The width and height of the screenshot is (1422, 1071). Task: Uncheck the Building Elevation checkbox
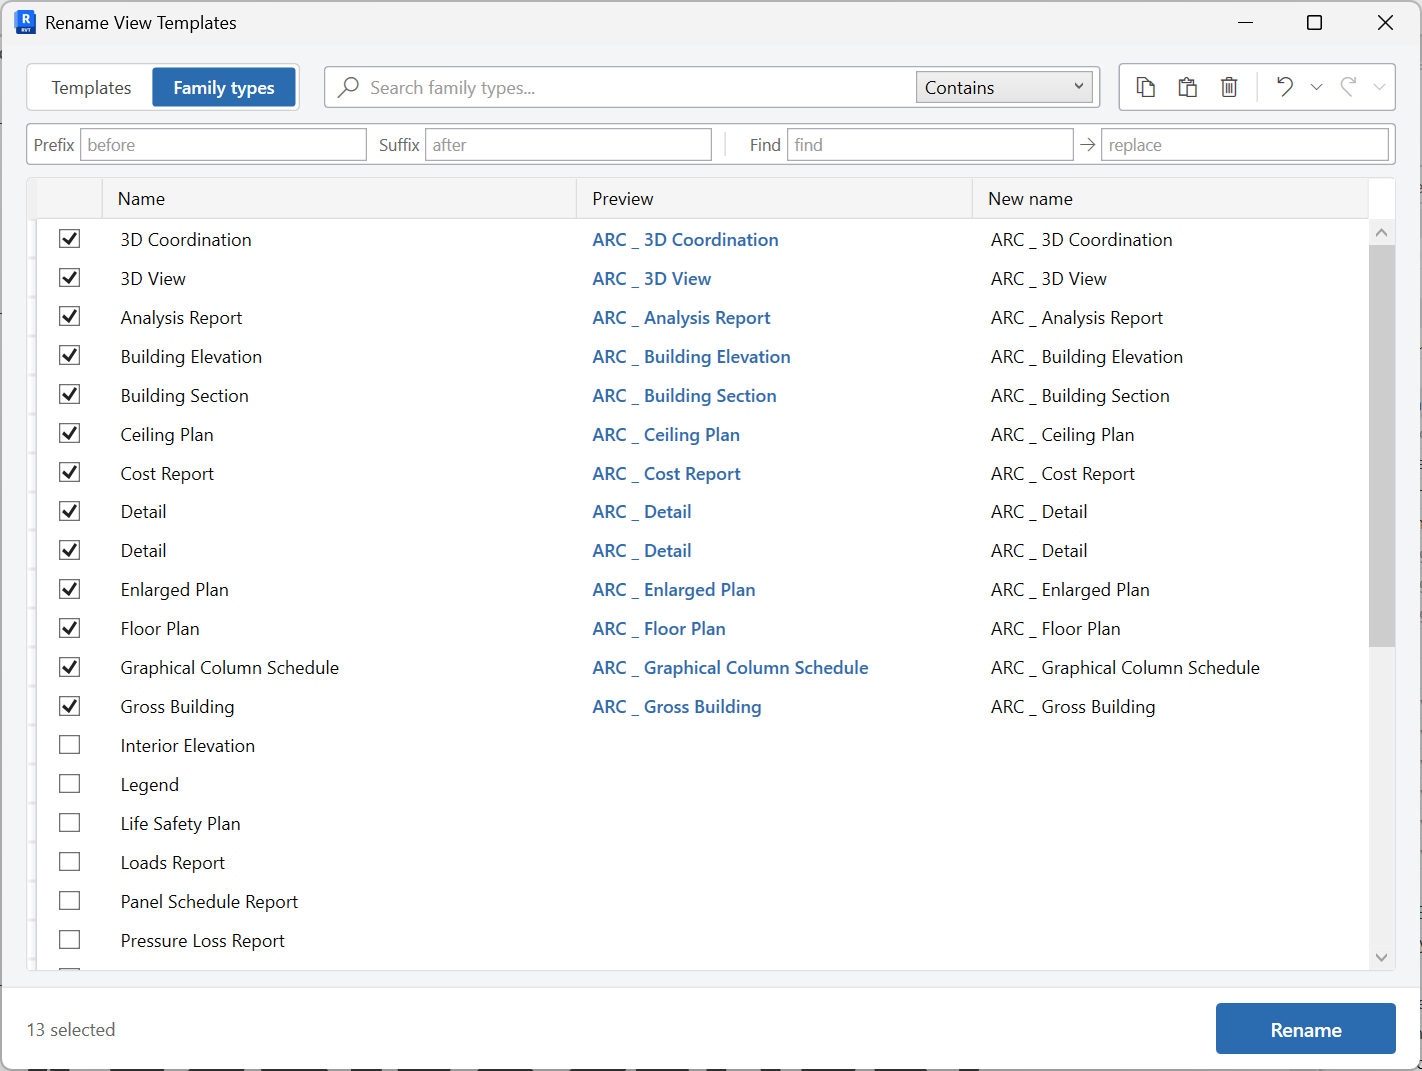coord(69,355)
